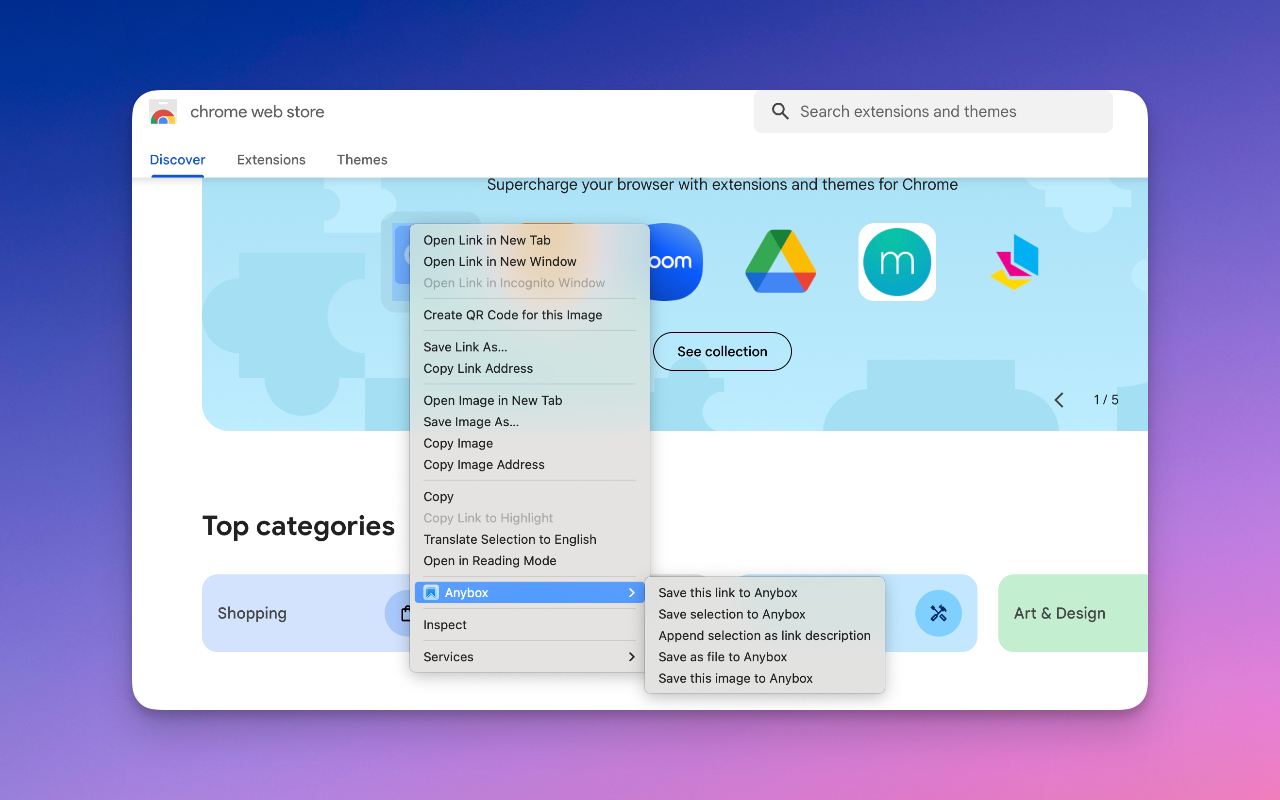Choose Save this image to Anybox
Viewport: 1280px width, 800px height.
(x=765, y=679)
